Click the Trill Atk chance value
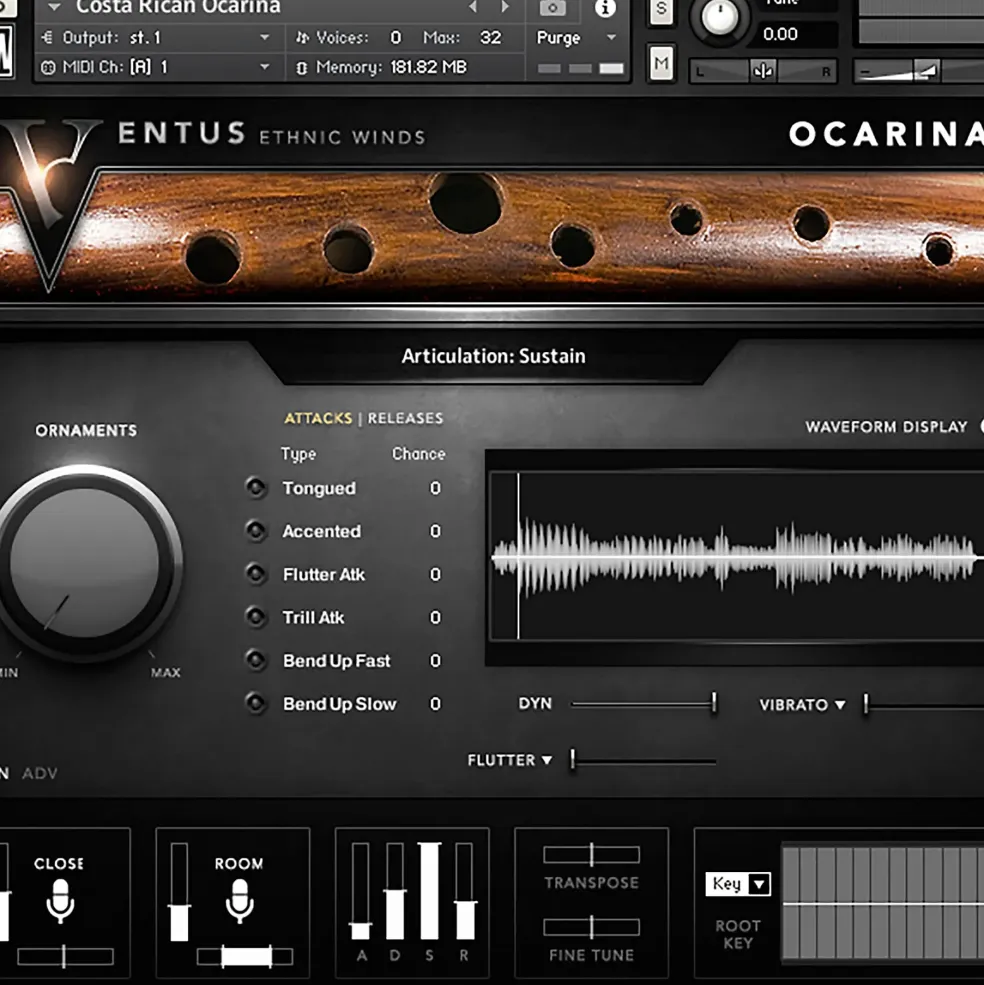 pos(435,618)
